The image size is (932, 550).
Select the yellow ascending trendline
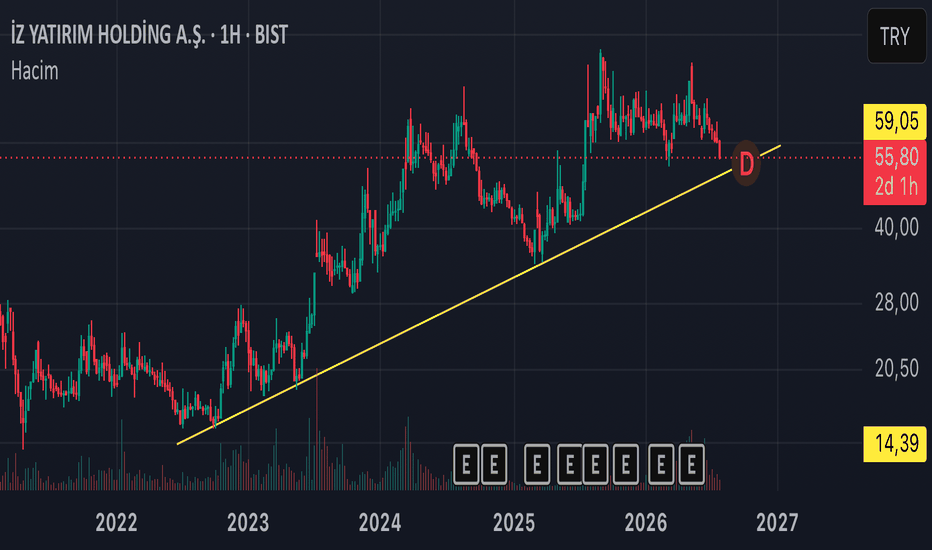(x=479, y=294)
